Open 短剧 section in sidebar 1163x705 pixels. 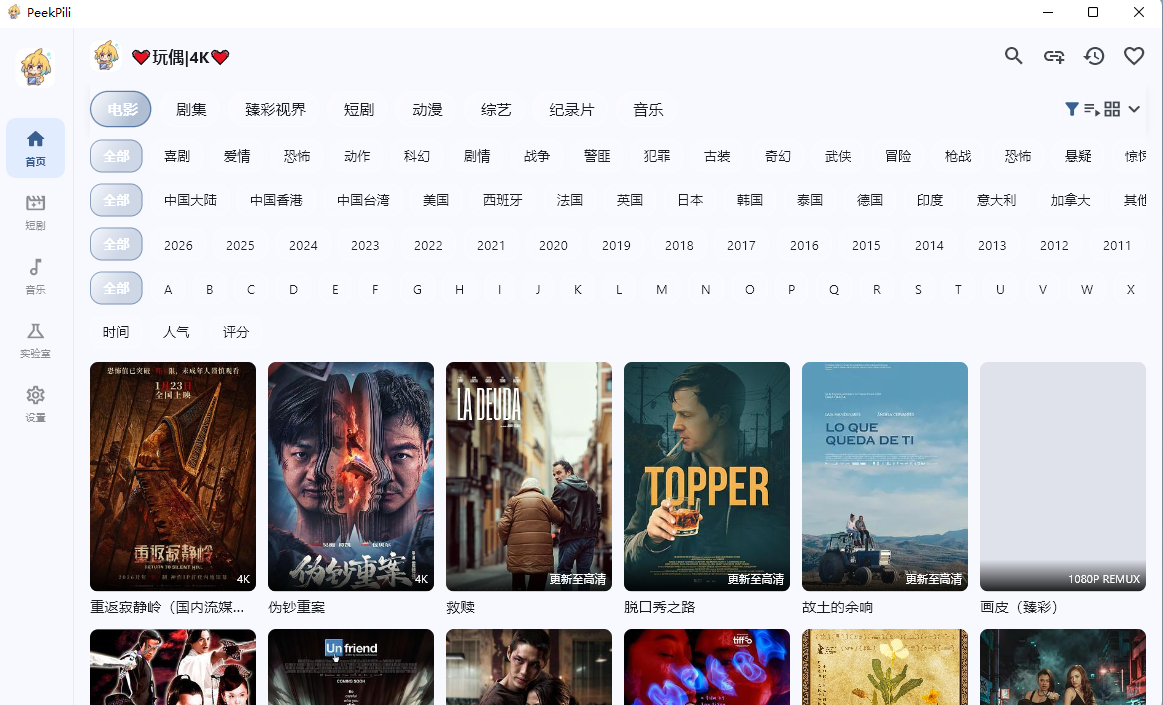[x=36, y=212]
